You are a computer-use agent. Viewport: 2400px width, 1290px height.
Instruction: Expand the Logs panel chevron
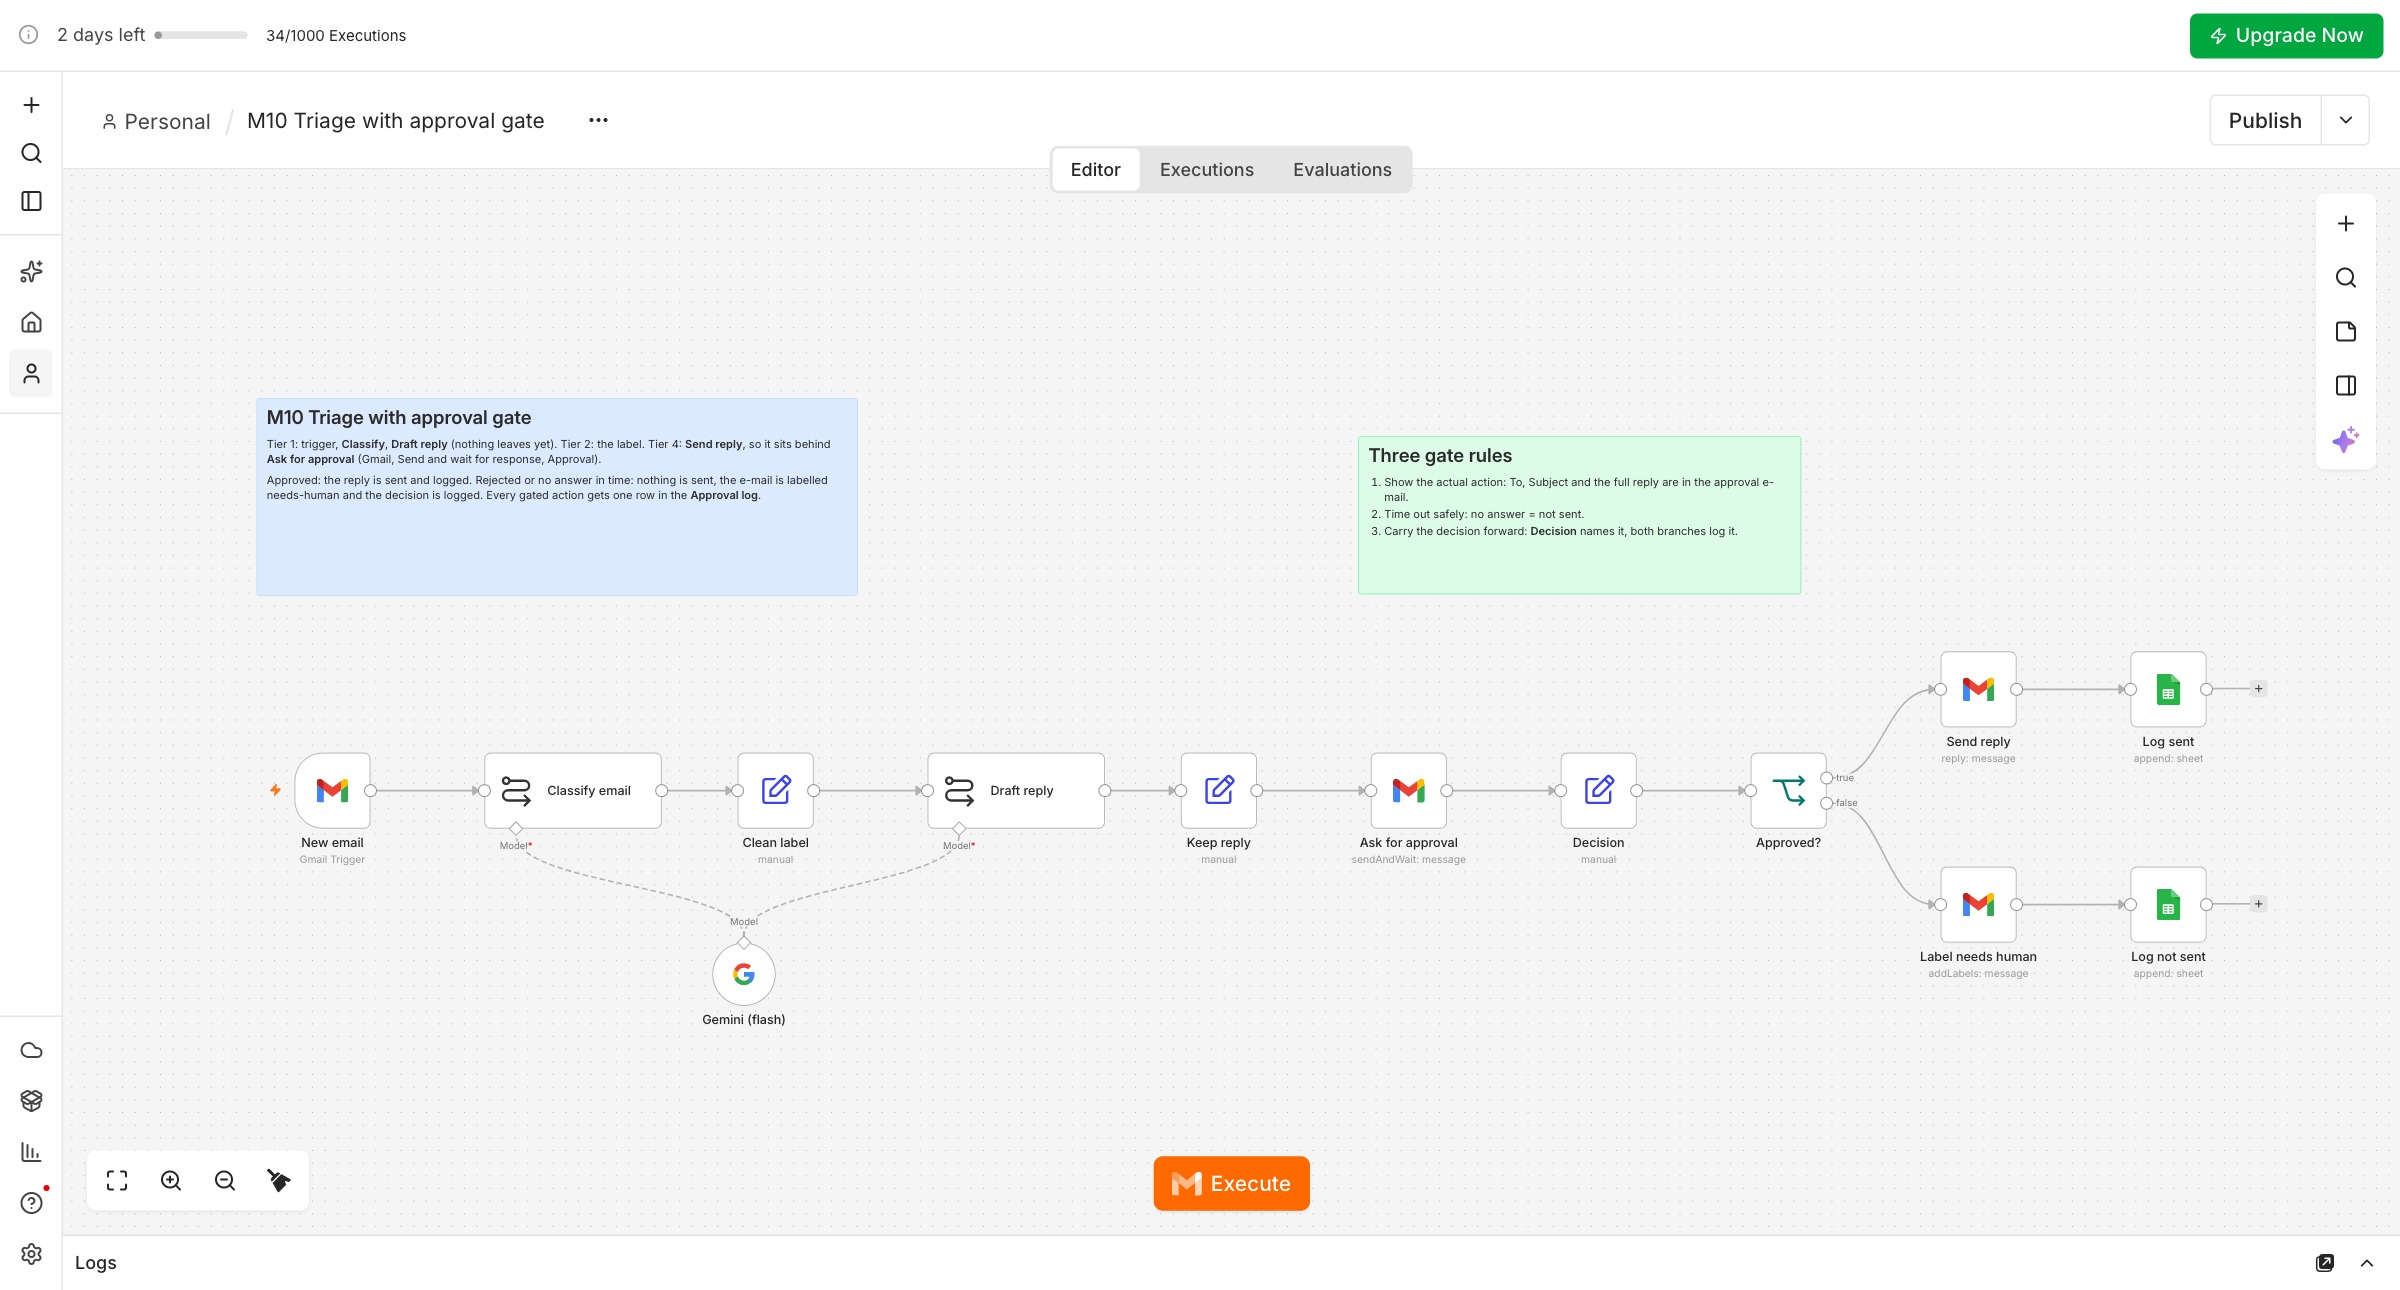pos(2367,1263)
